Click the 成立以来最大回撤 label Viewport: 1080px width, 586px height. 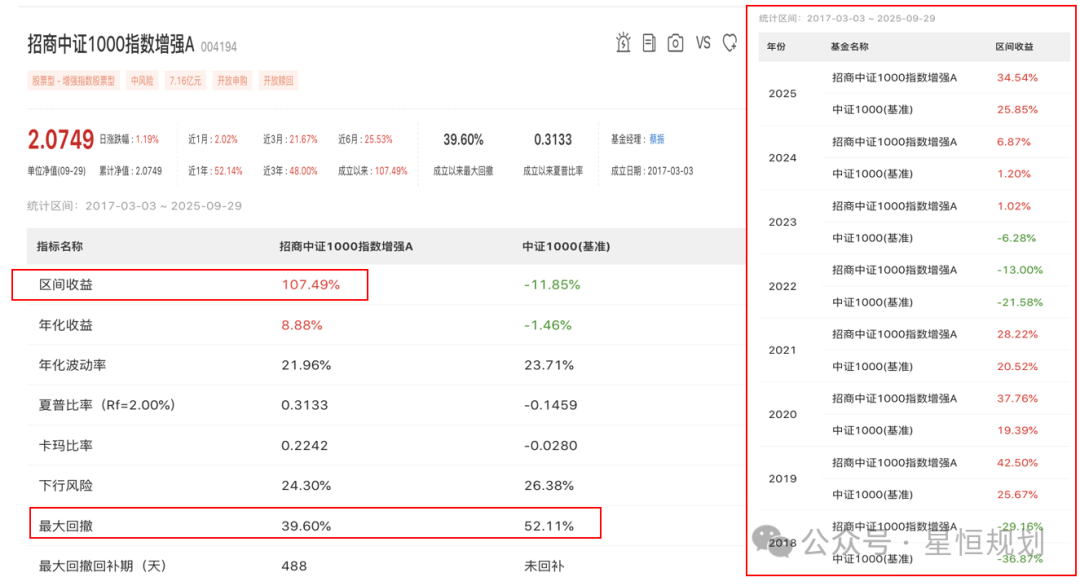pyautogui.click(x=463, y=171)
